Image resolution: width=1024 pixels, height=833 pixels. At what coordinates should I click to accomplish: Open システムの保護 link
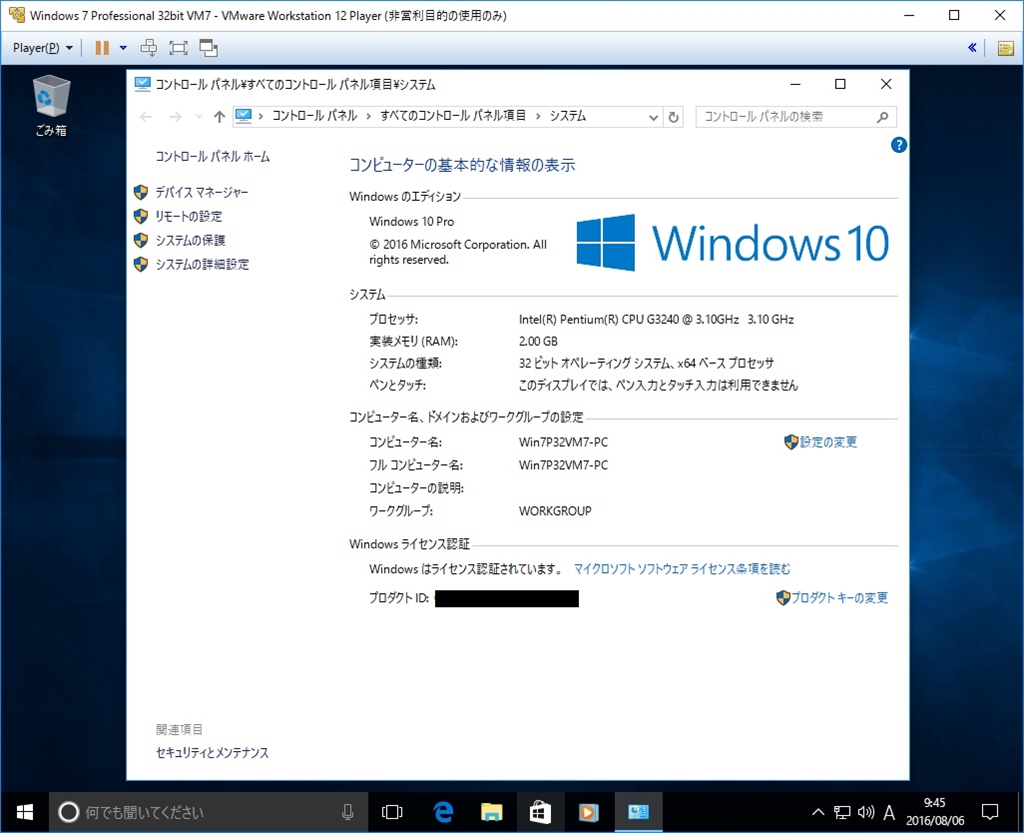pyautogui.click(x=190, y=240)
